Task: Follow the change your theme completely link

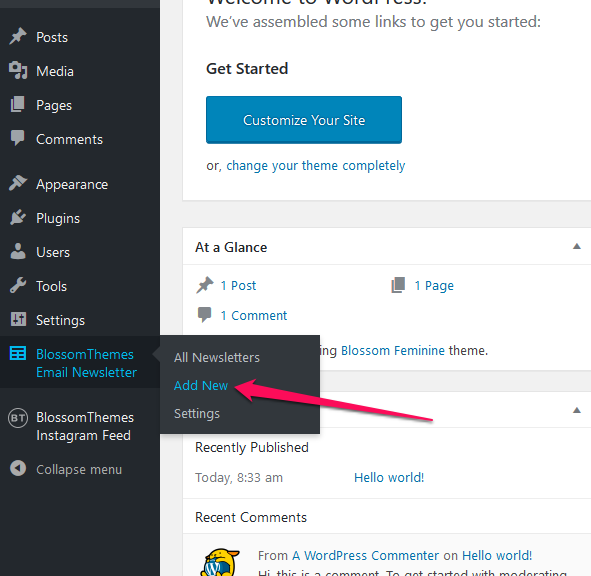Action: point(315,165)
